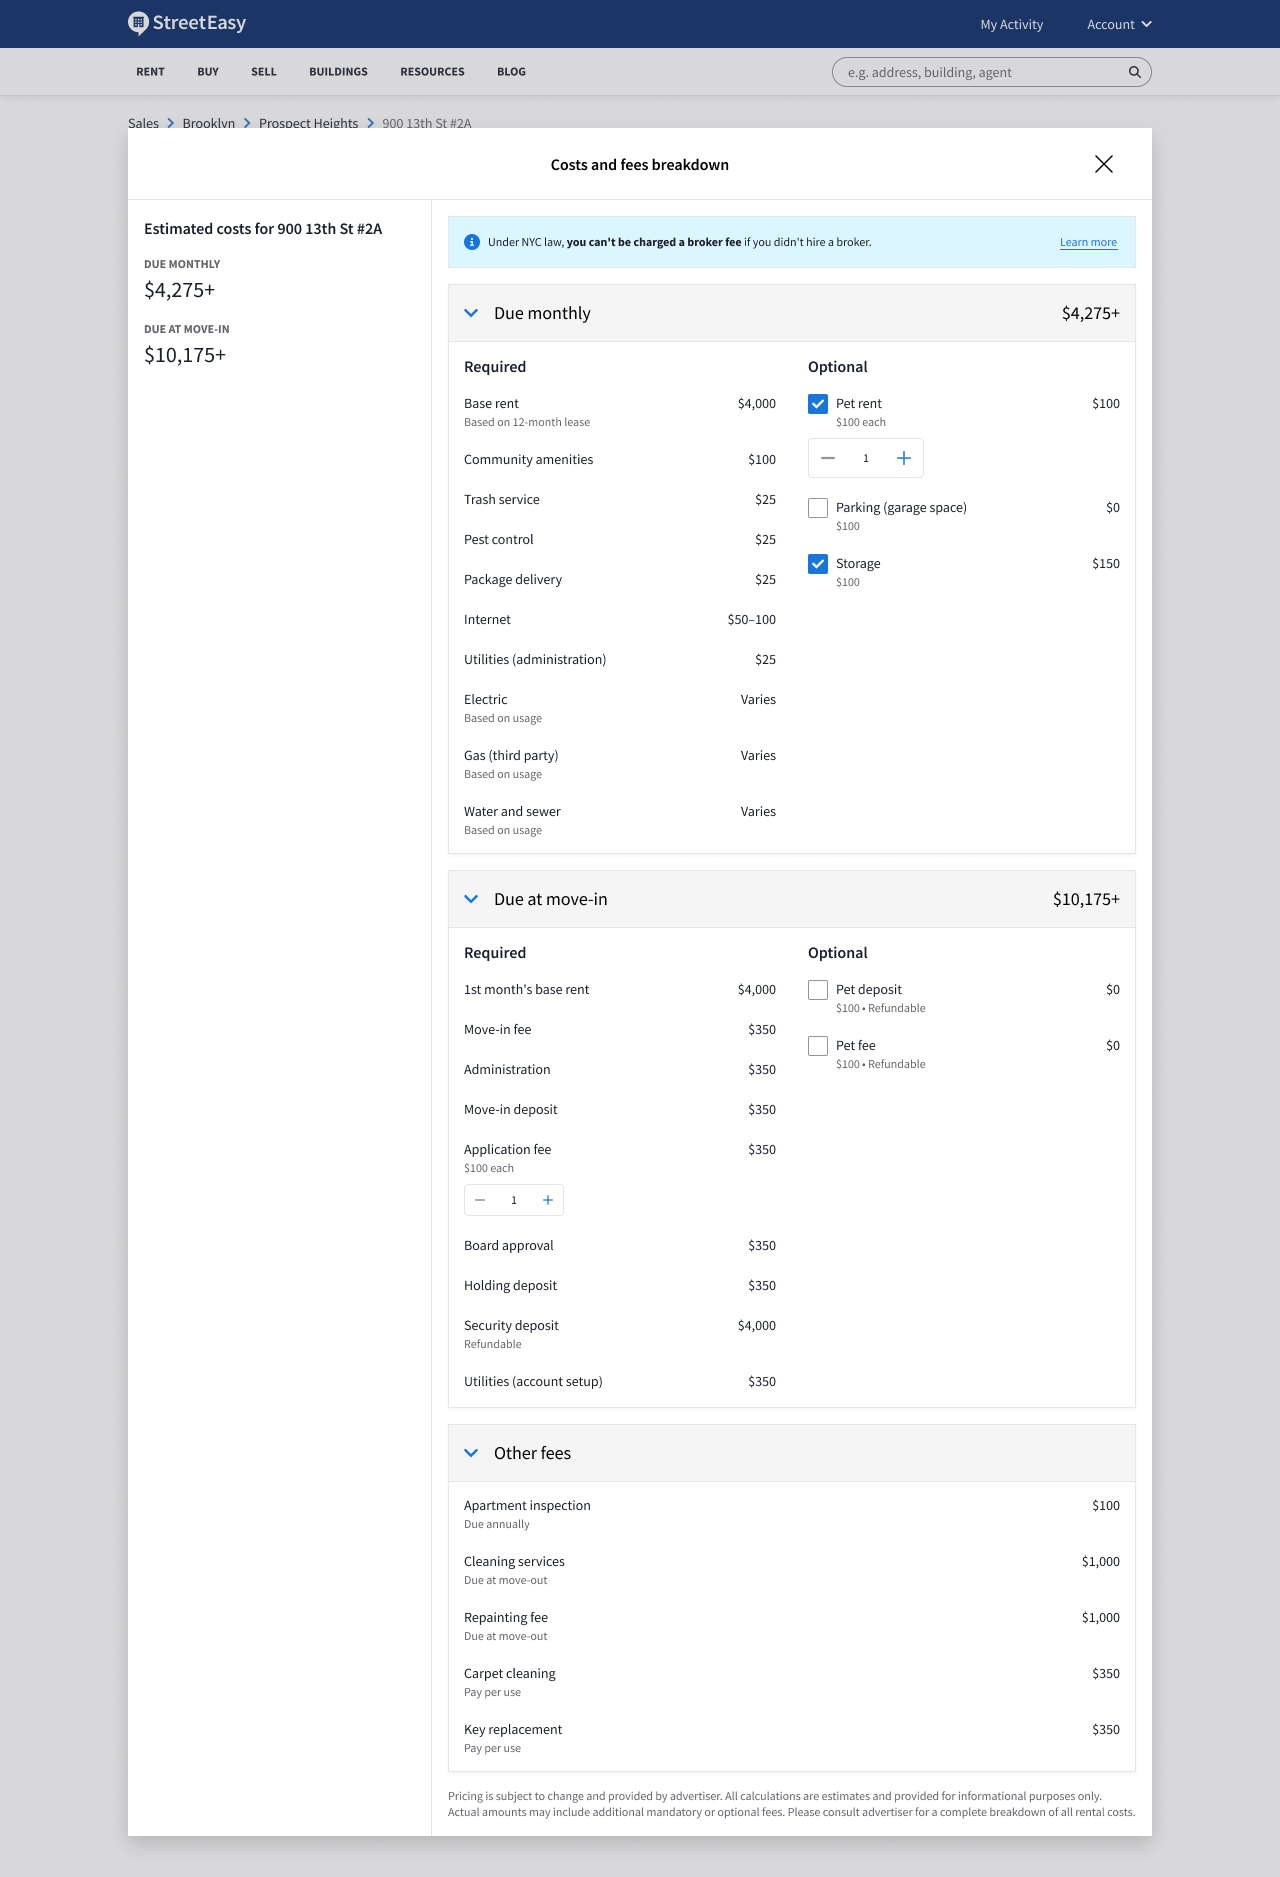Focus the address search input field

(x=984, y=72)
